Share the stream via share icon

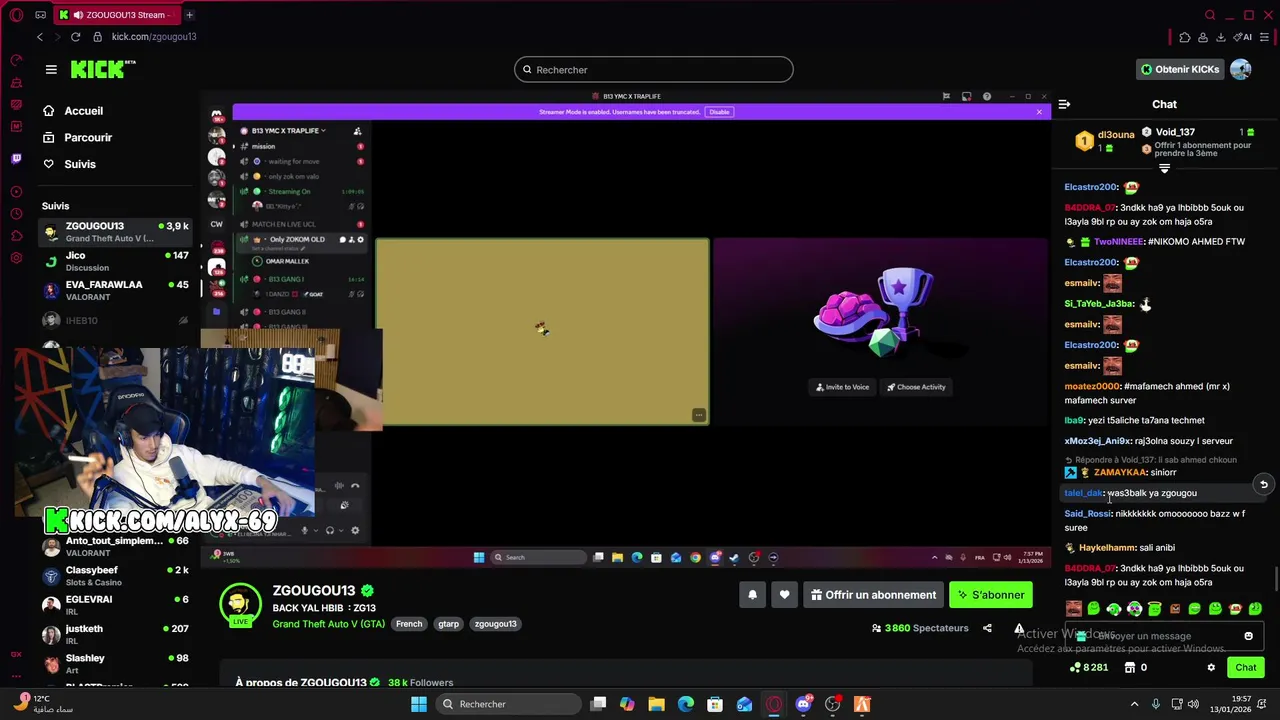[x=987, y=628]
